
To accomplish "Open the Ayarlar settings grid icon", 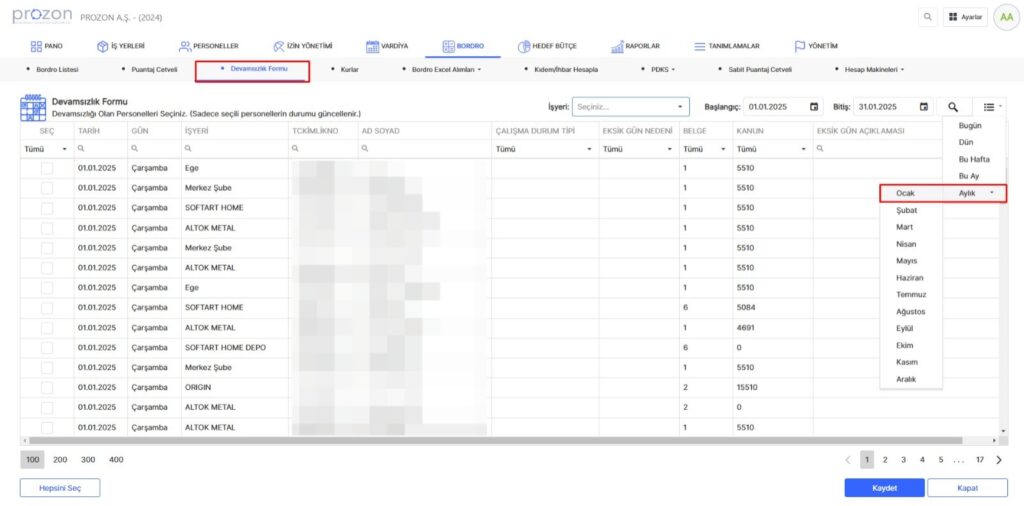I will point(965,17).
